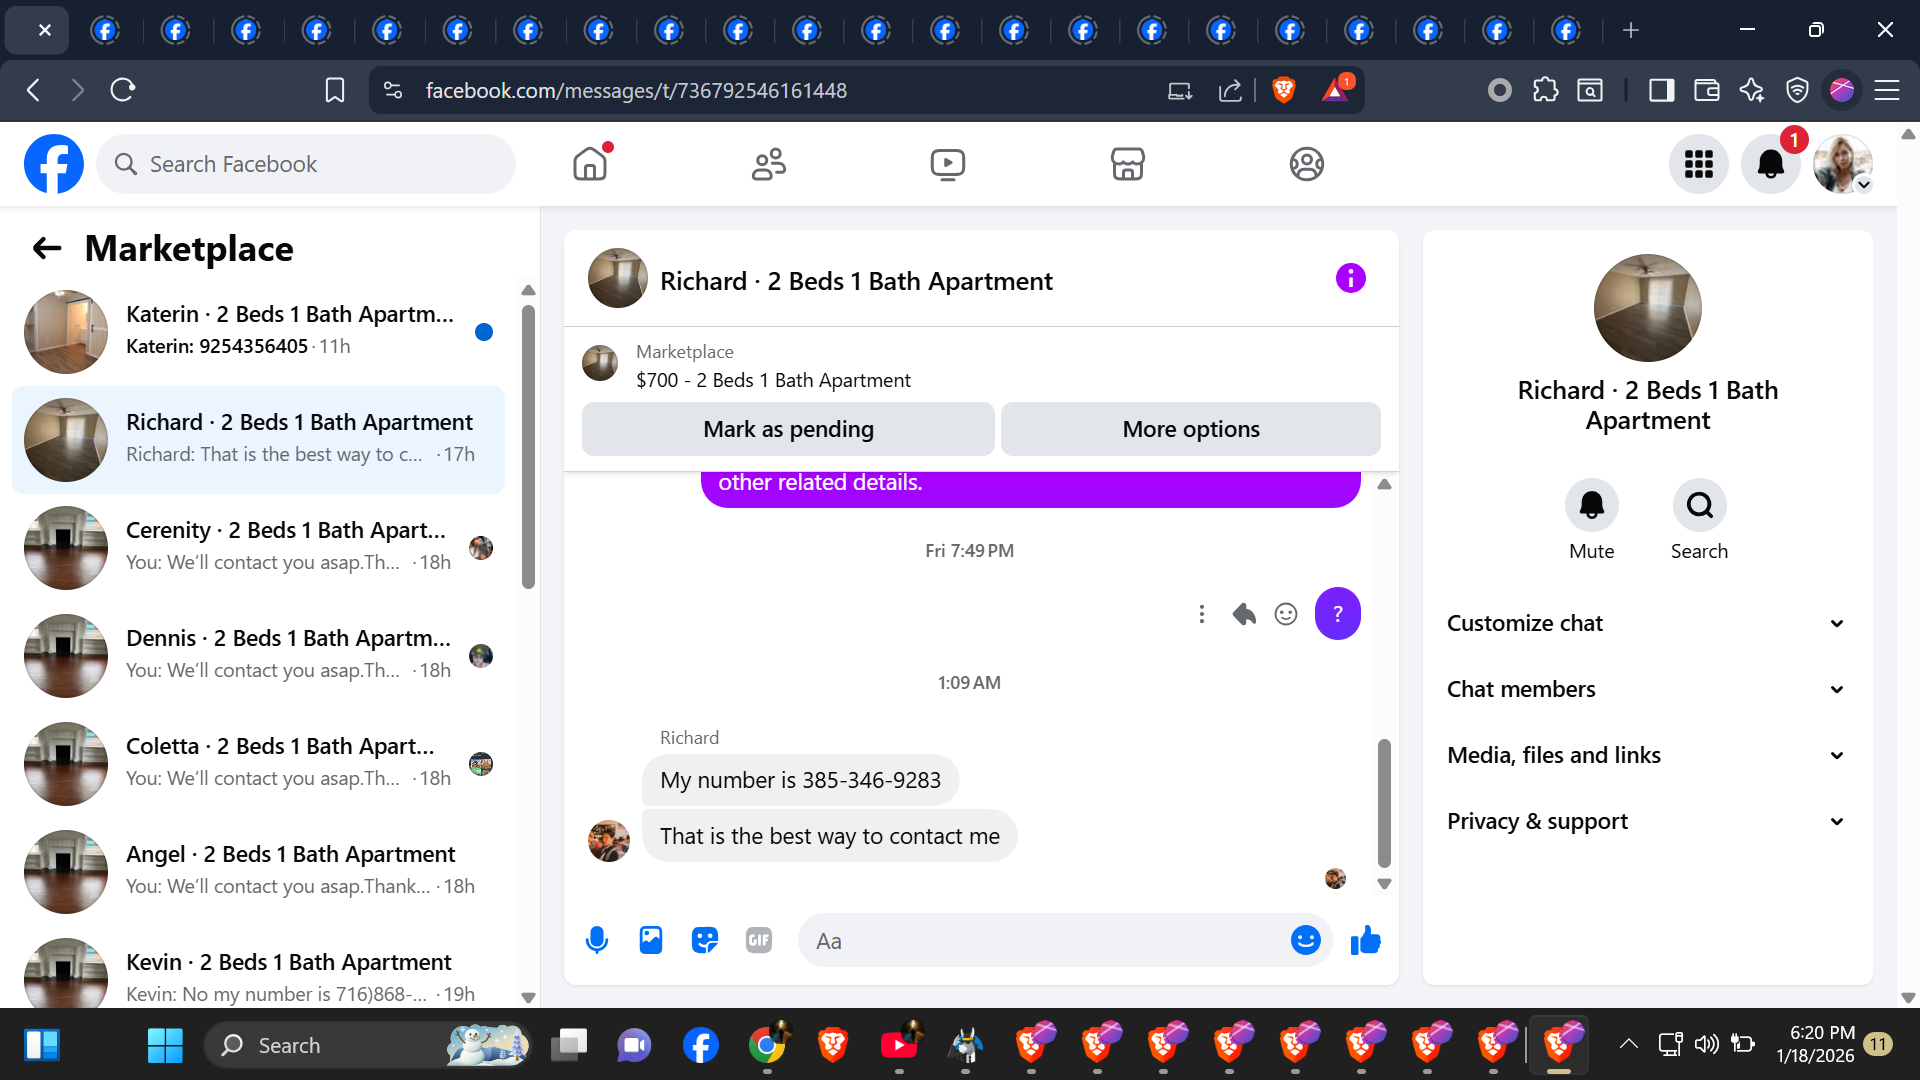Click Mark as pending button

(788, 429)
